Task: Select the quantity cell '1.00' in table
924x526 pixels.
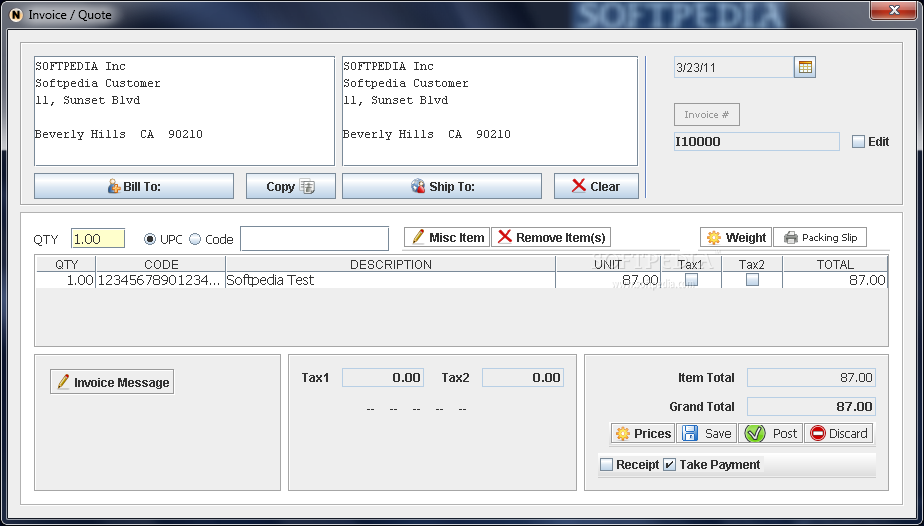Action: [66, 280]
